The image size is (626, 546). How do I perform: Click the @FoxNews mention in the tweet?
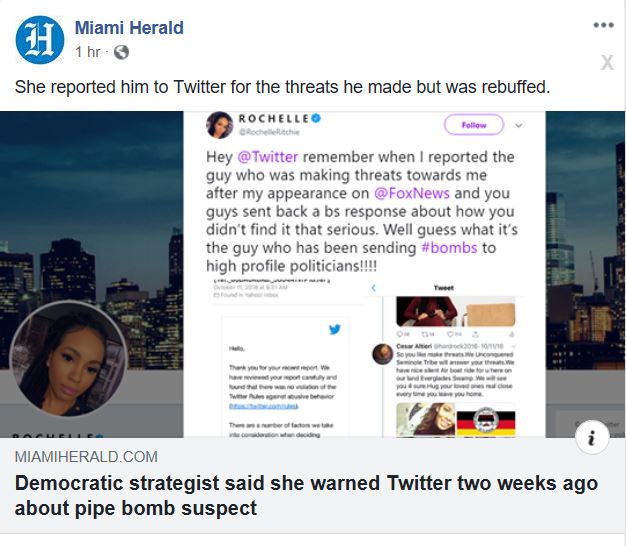(412, 193)
